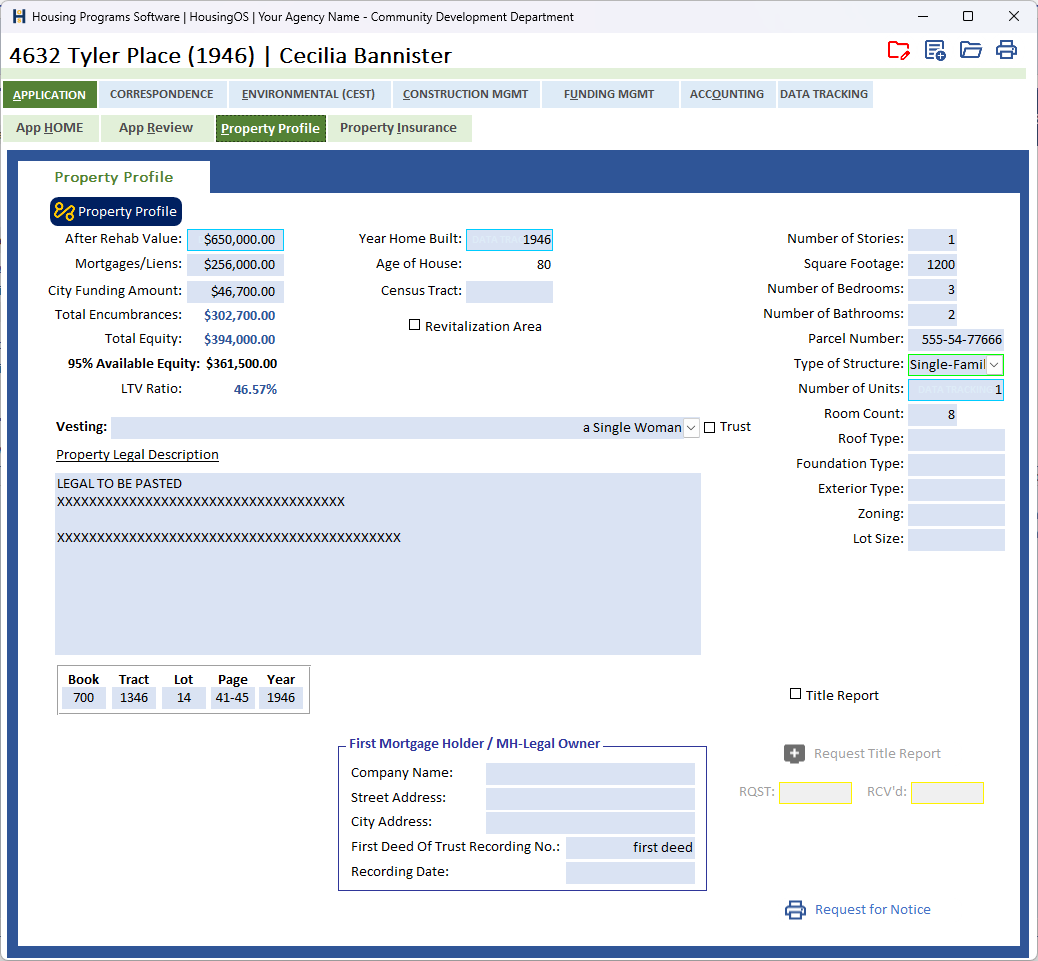Open the Data Tracking tab
Viewport: 1038px width, 961px height.
tap(824, 94)
